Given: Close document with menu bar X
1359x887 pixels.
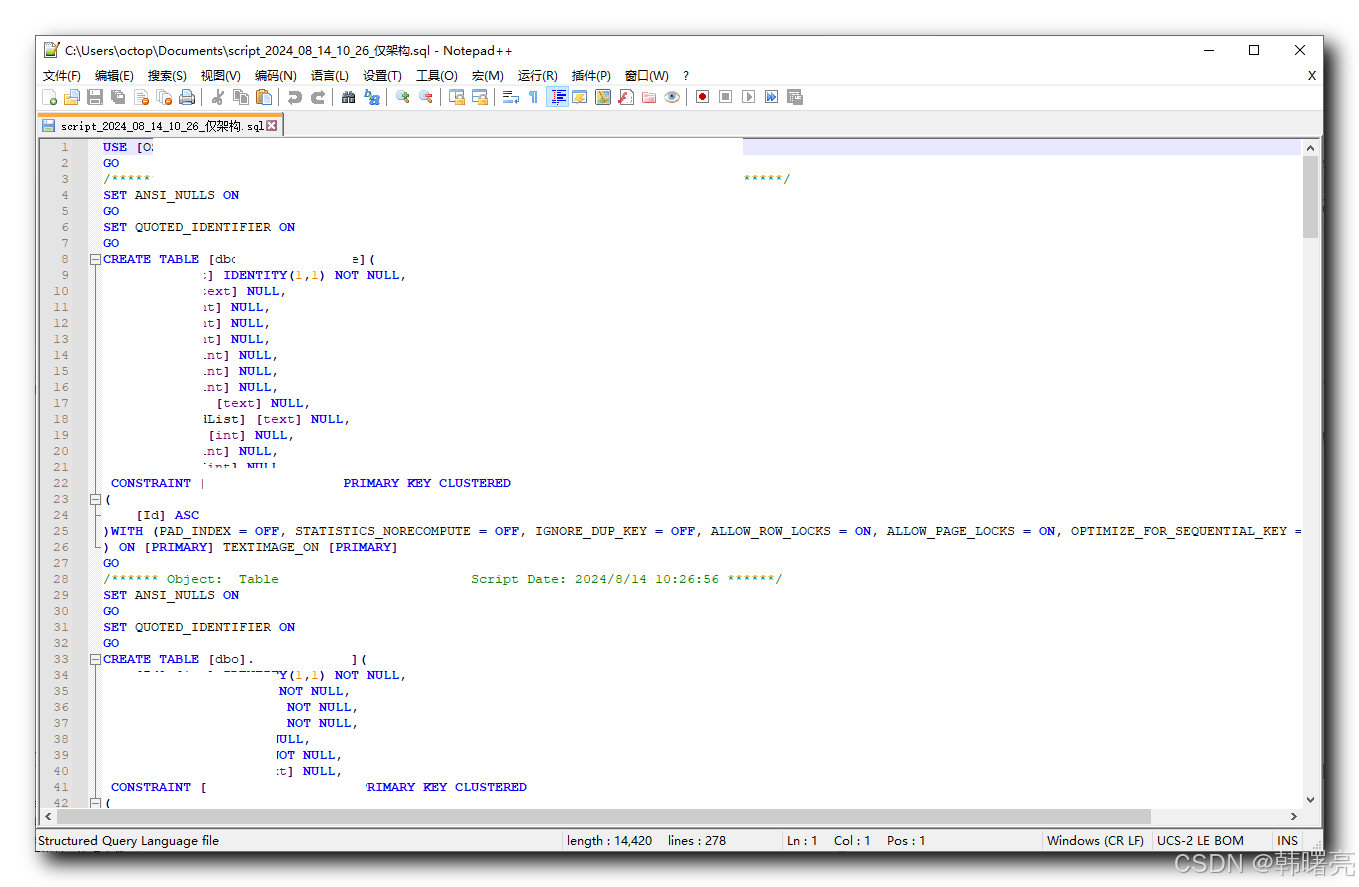Looking at the screenshot, I should pos(1312,76).
